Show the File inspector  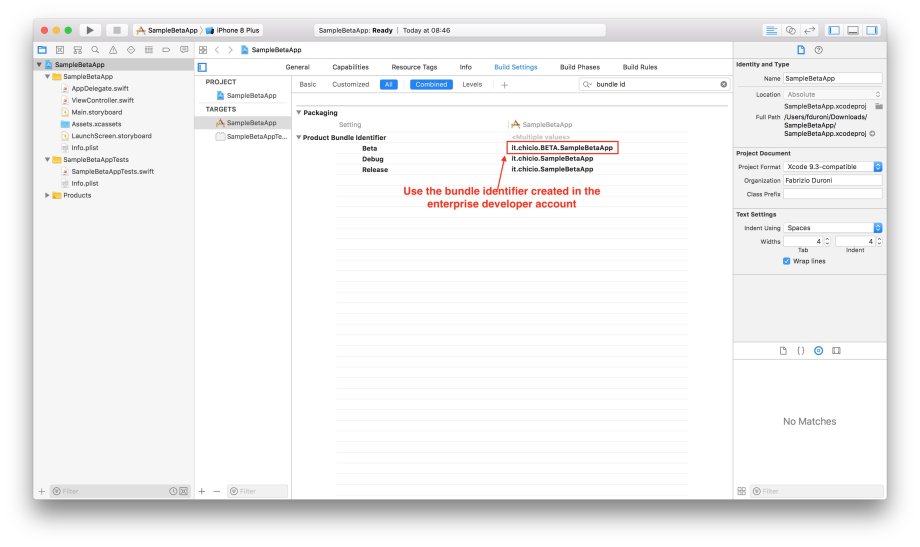click(801, 50)
